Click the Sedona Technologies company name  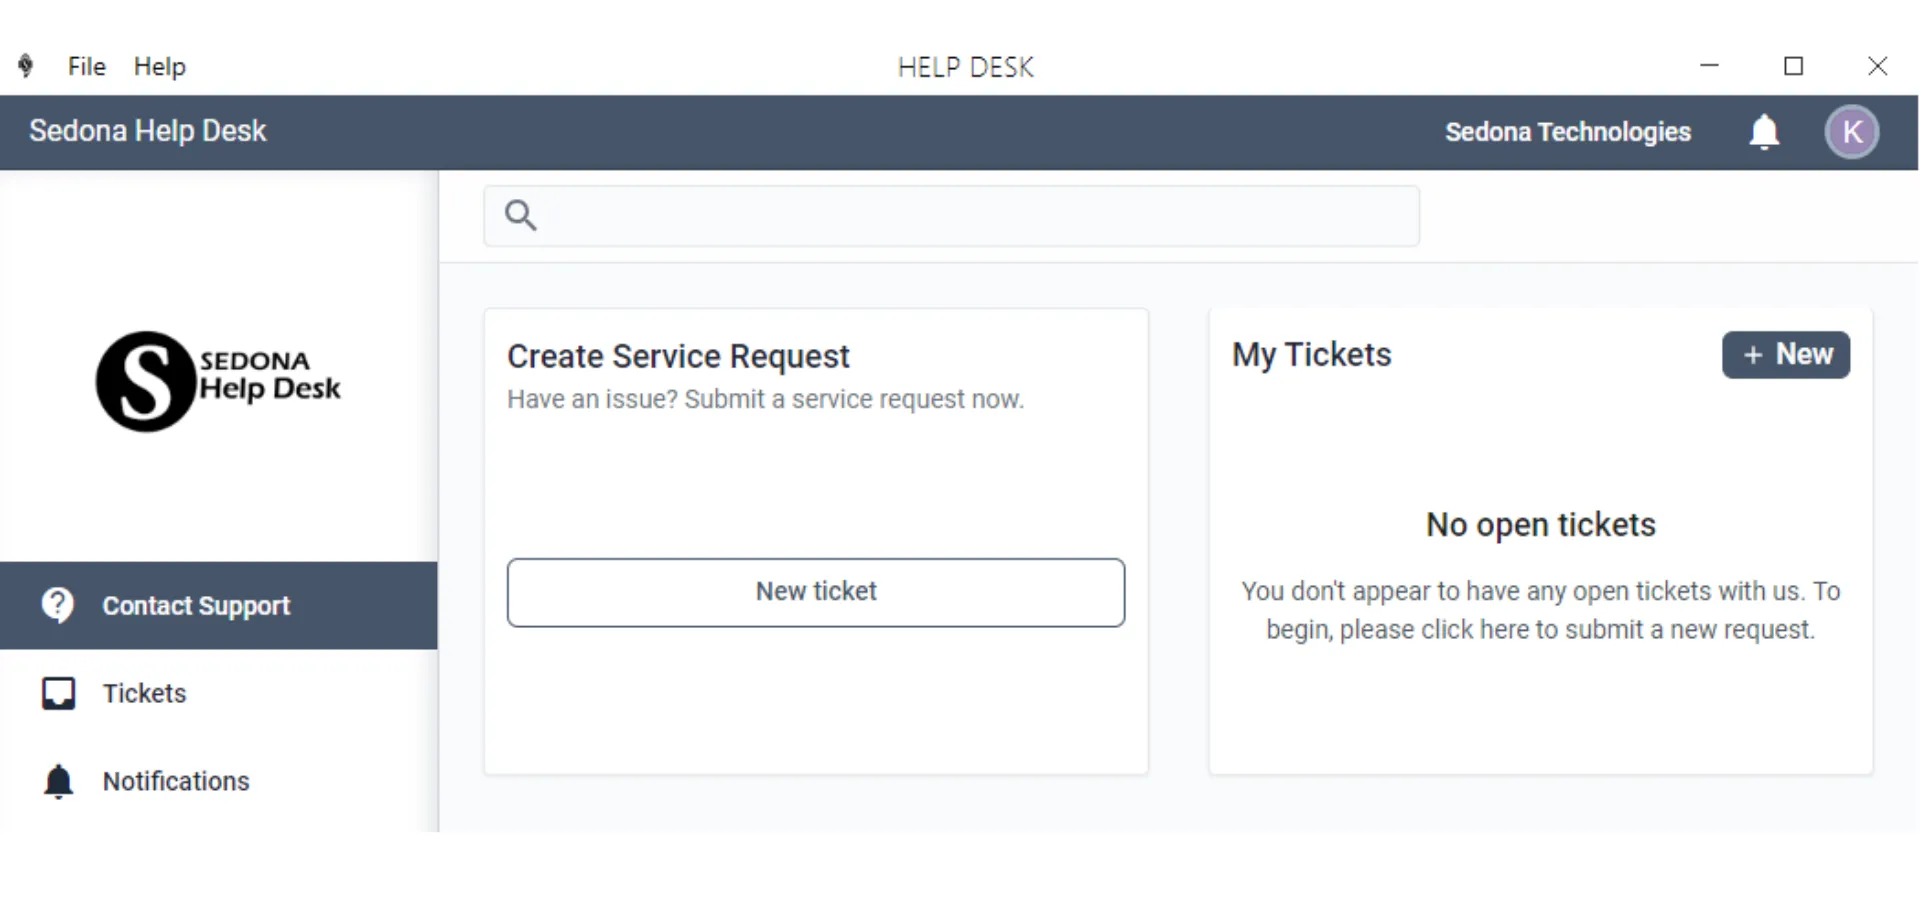[1567, 132]
